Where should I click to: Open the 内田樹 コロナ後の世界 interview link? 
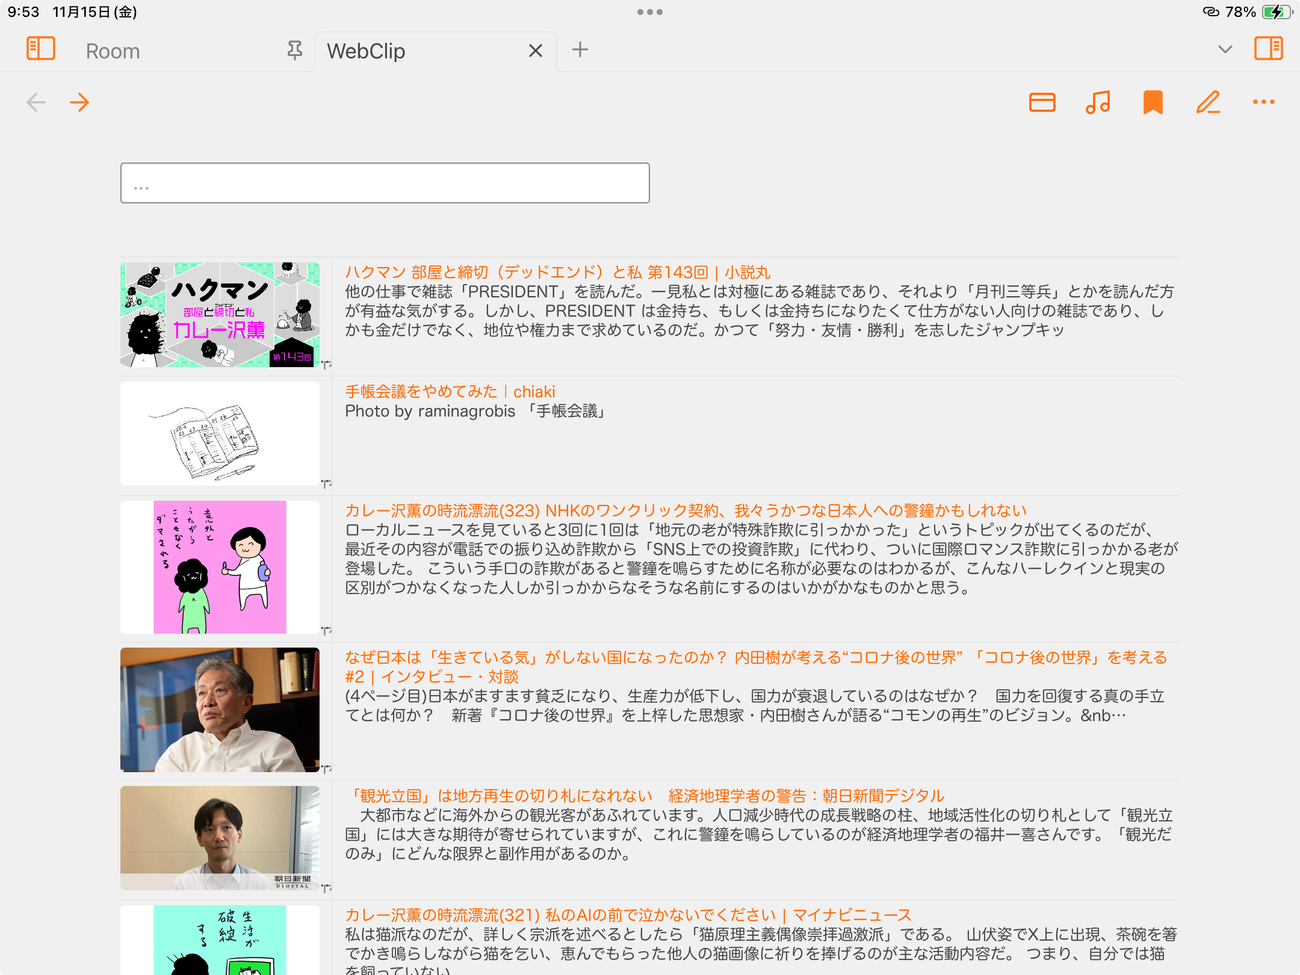coord(756,667)
